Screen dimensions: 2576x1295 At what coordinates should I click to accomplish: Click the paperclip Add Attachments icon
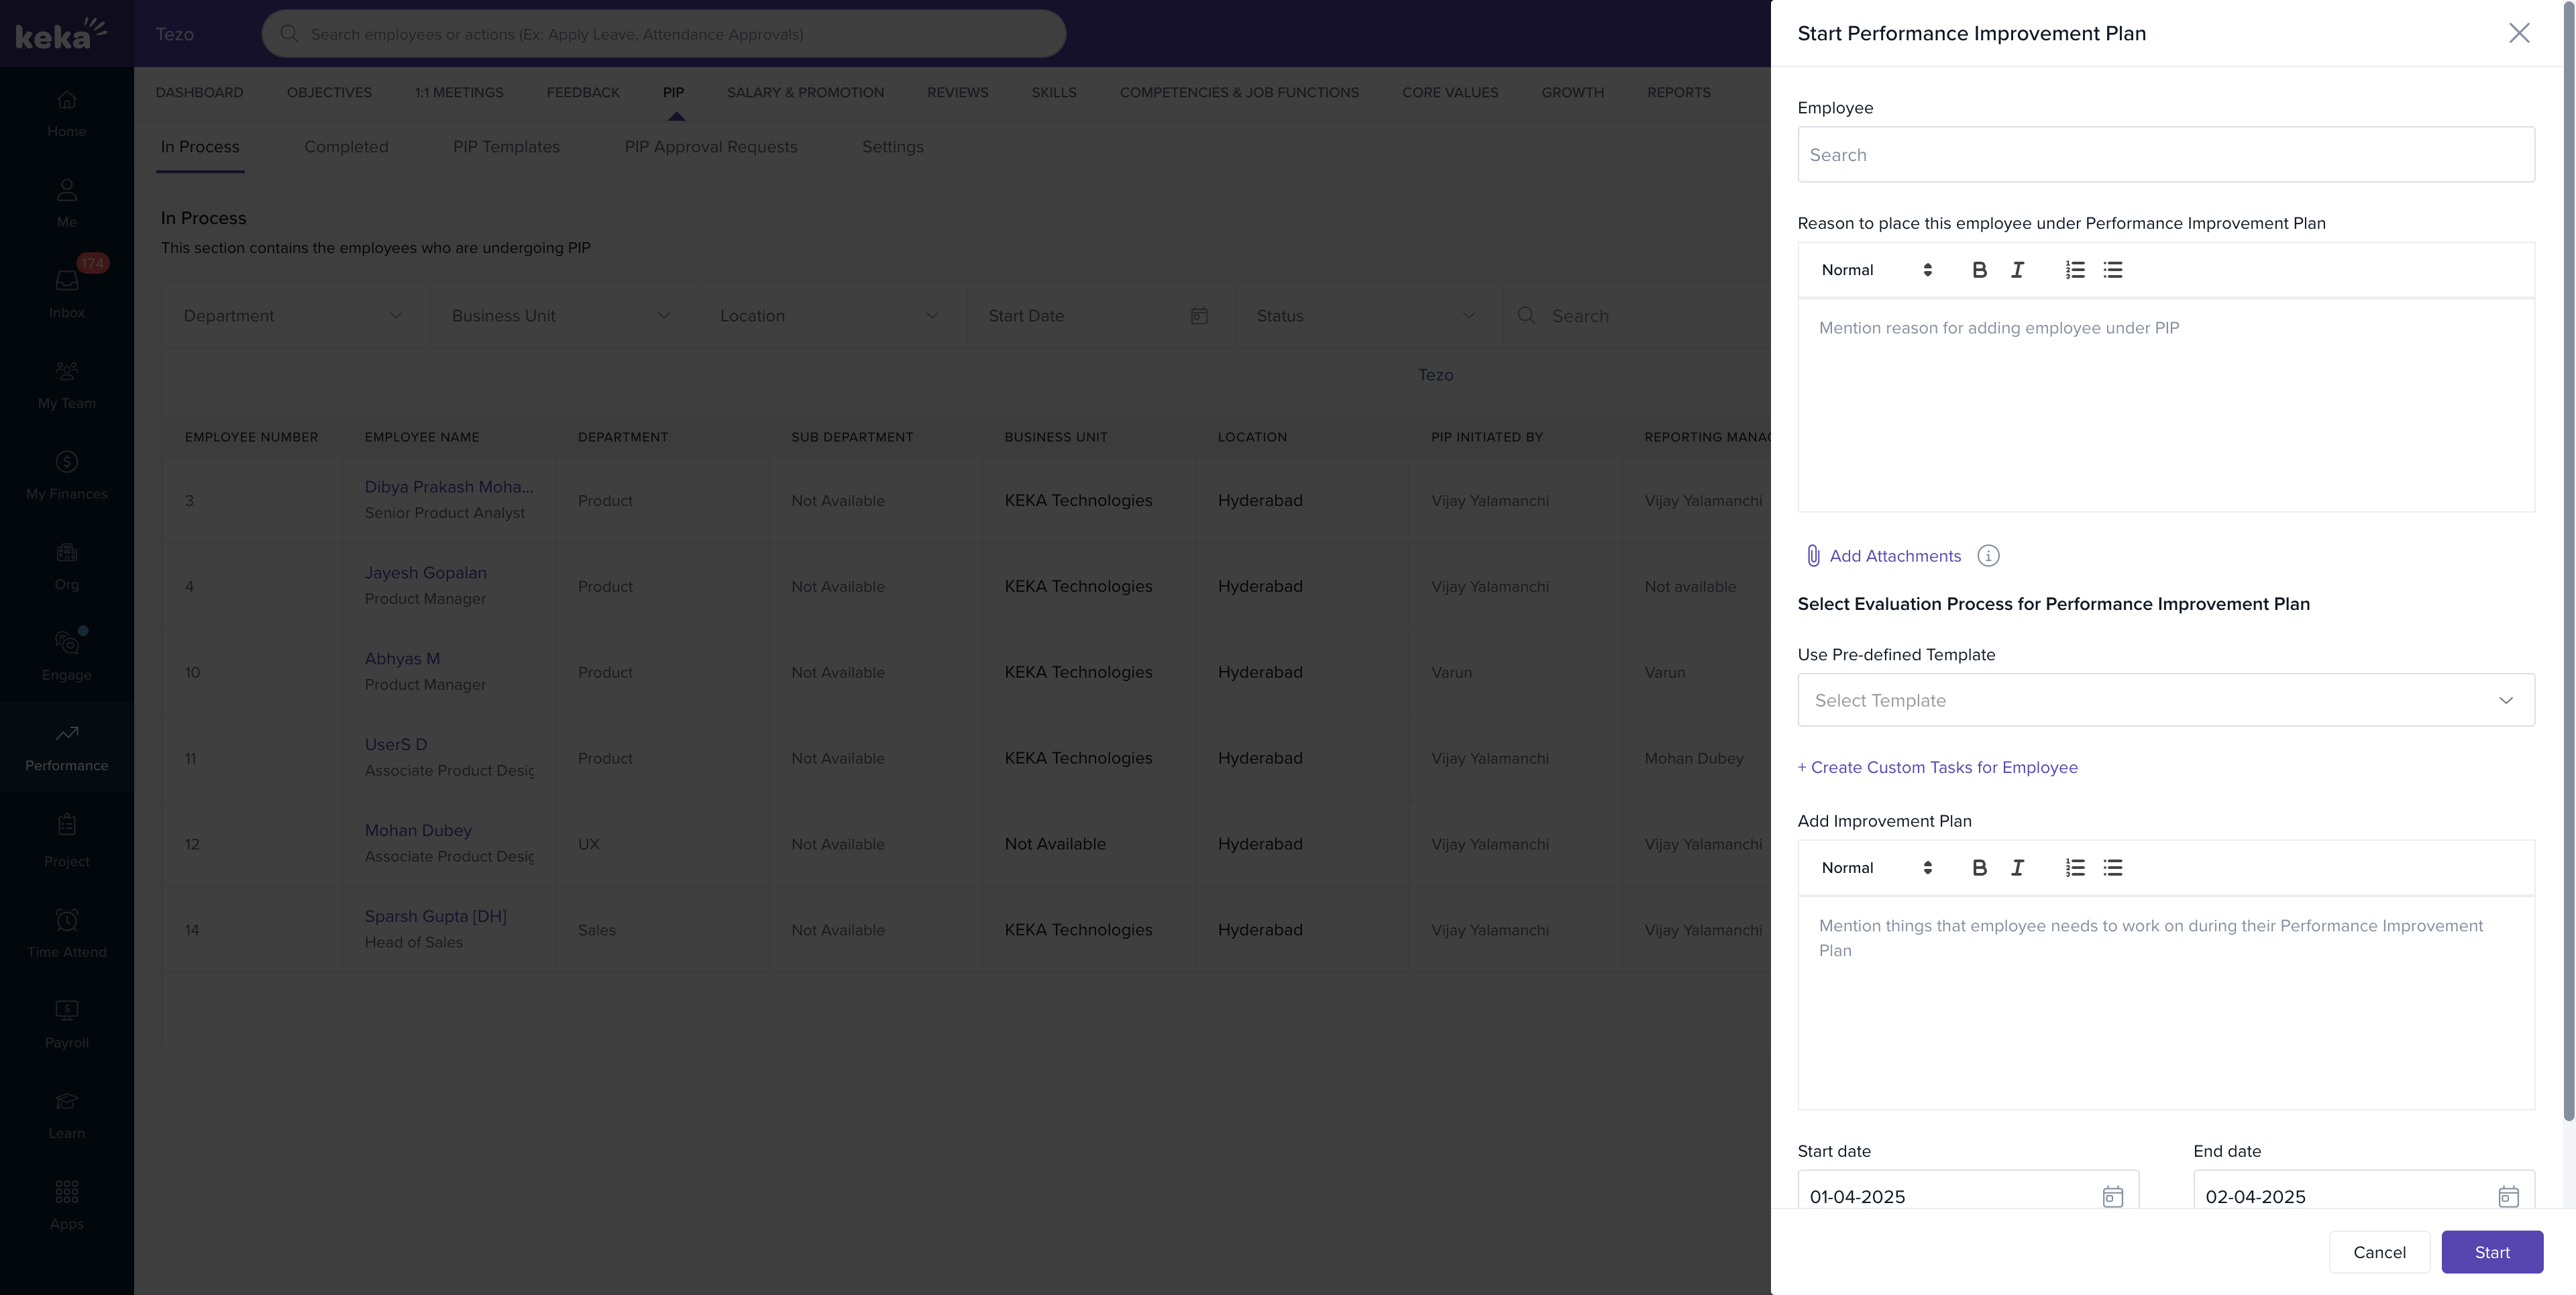click(1813, 556)
